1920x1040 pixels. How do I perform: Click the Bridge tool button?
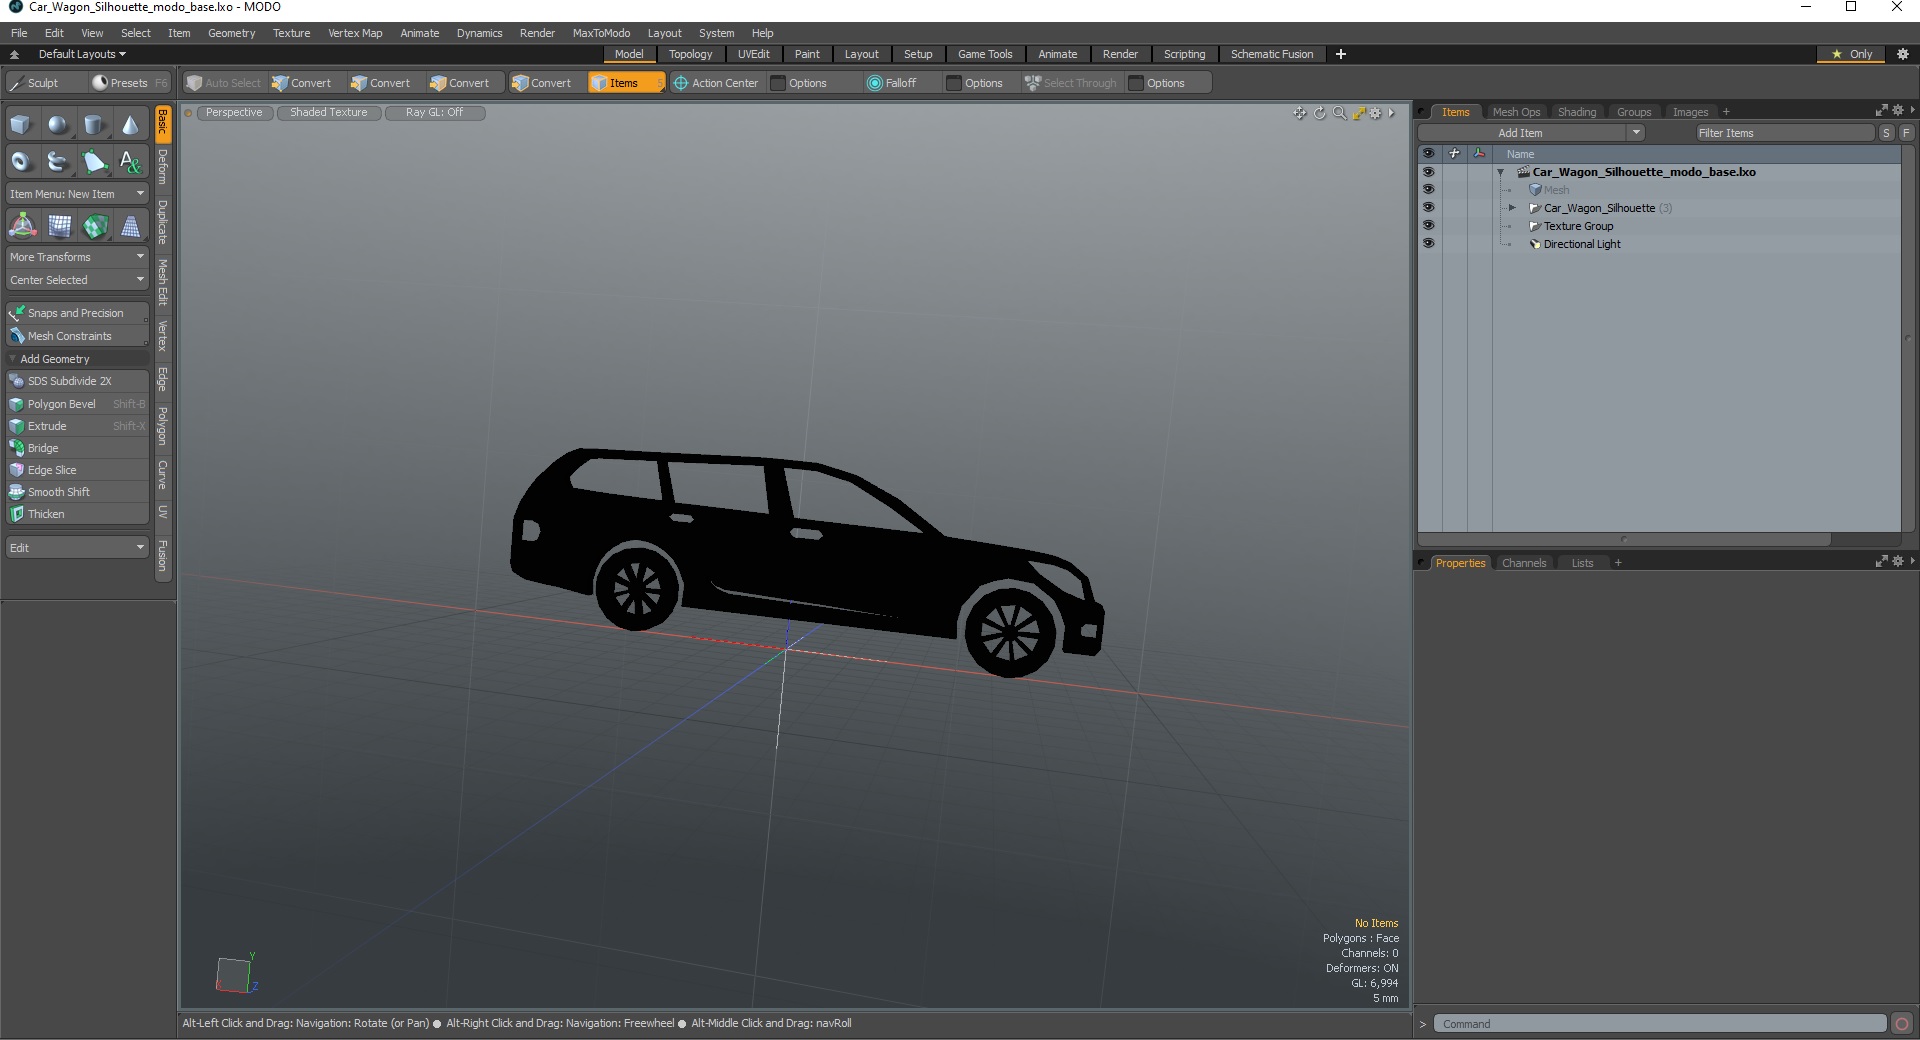pyautogui.click(x=77, y=448)
